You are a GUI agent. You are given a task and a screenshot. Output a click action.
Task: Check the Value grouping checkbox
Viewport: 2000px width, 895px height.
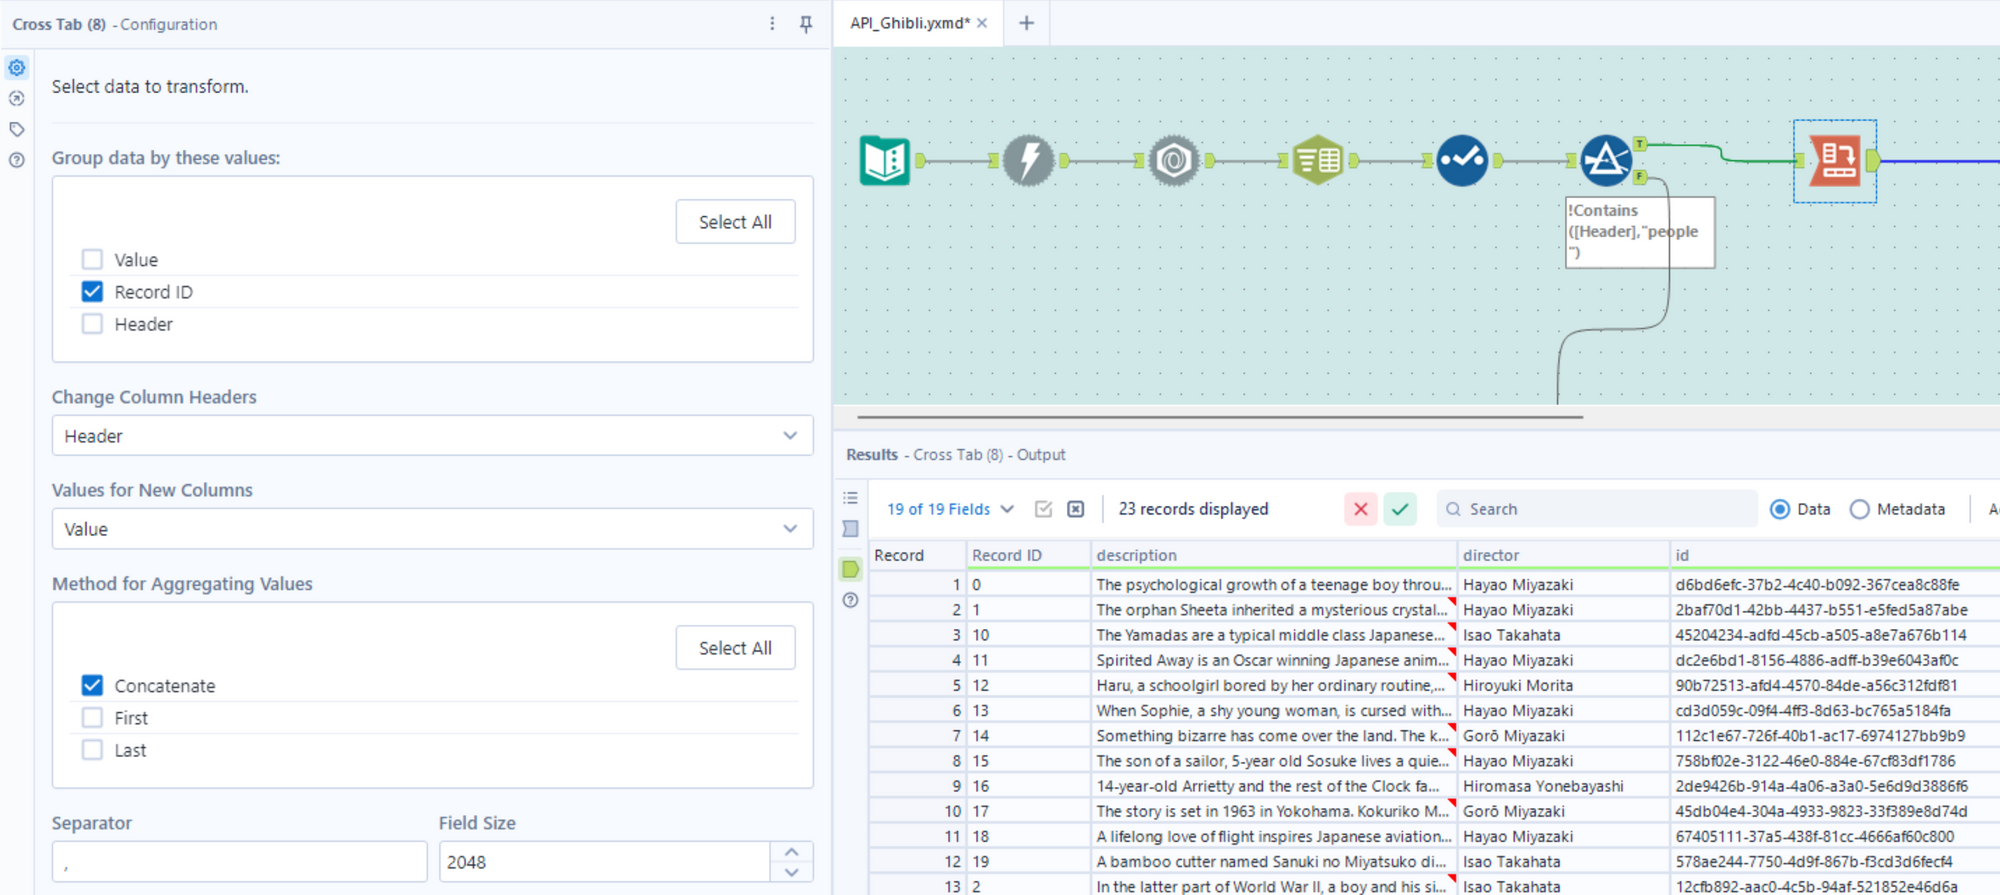(x=92, y=260)
